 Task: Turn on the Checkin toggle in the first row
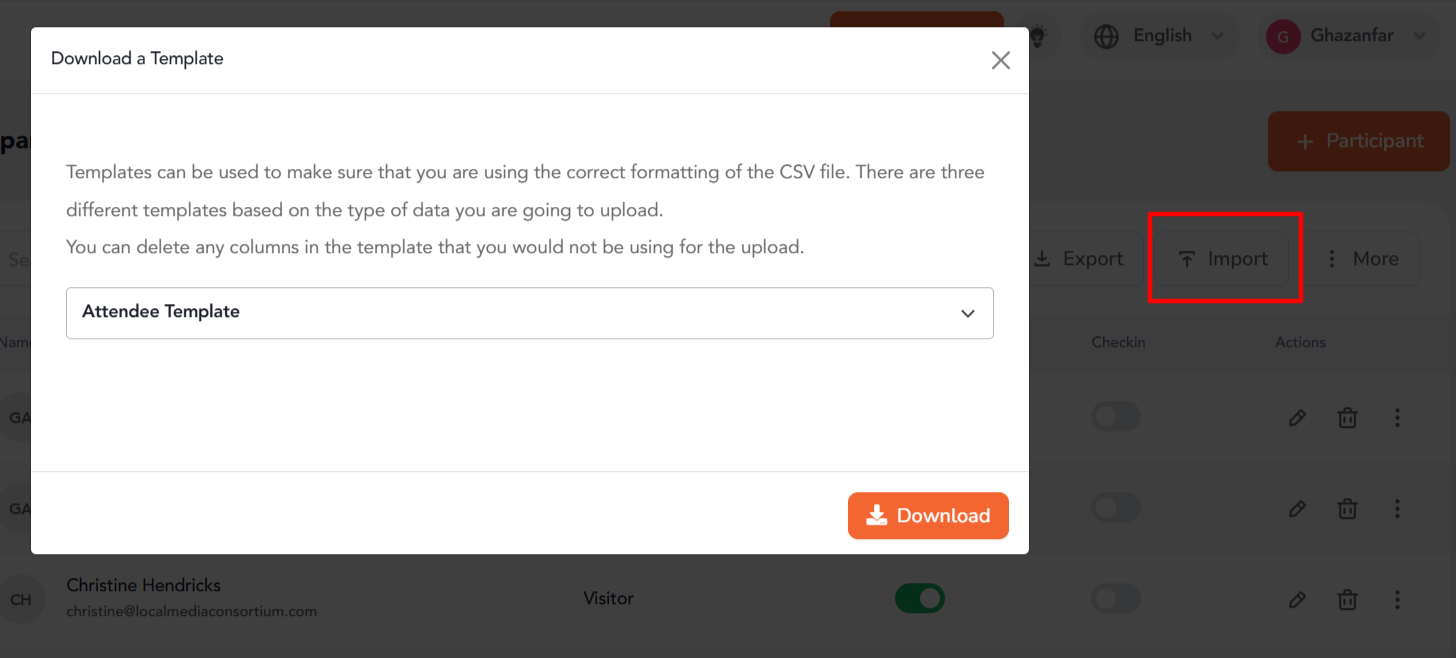pyautogui.click(x=1115, y=416)
